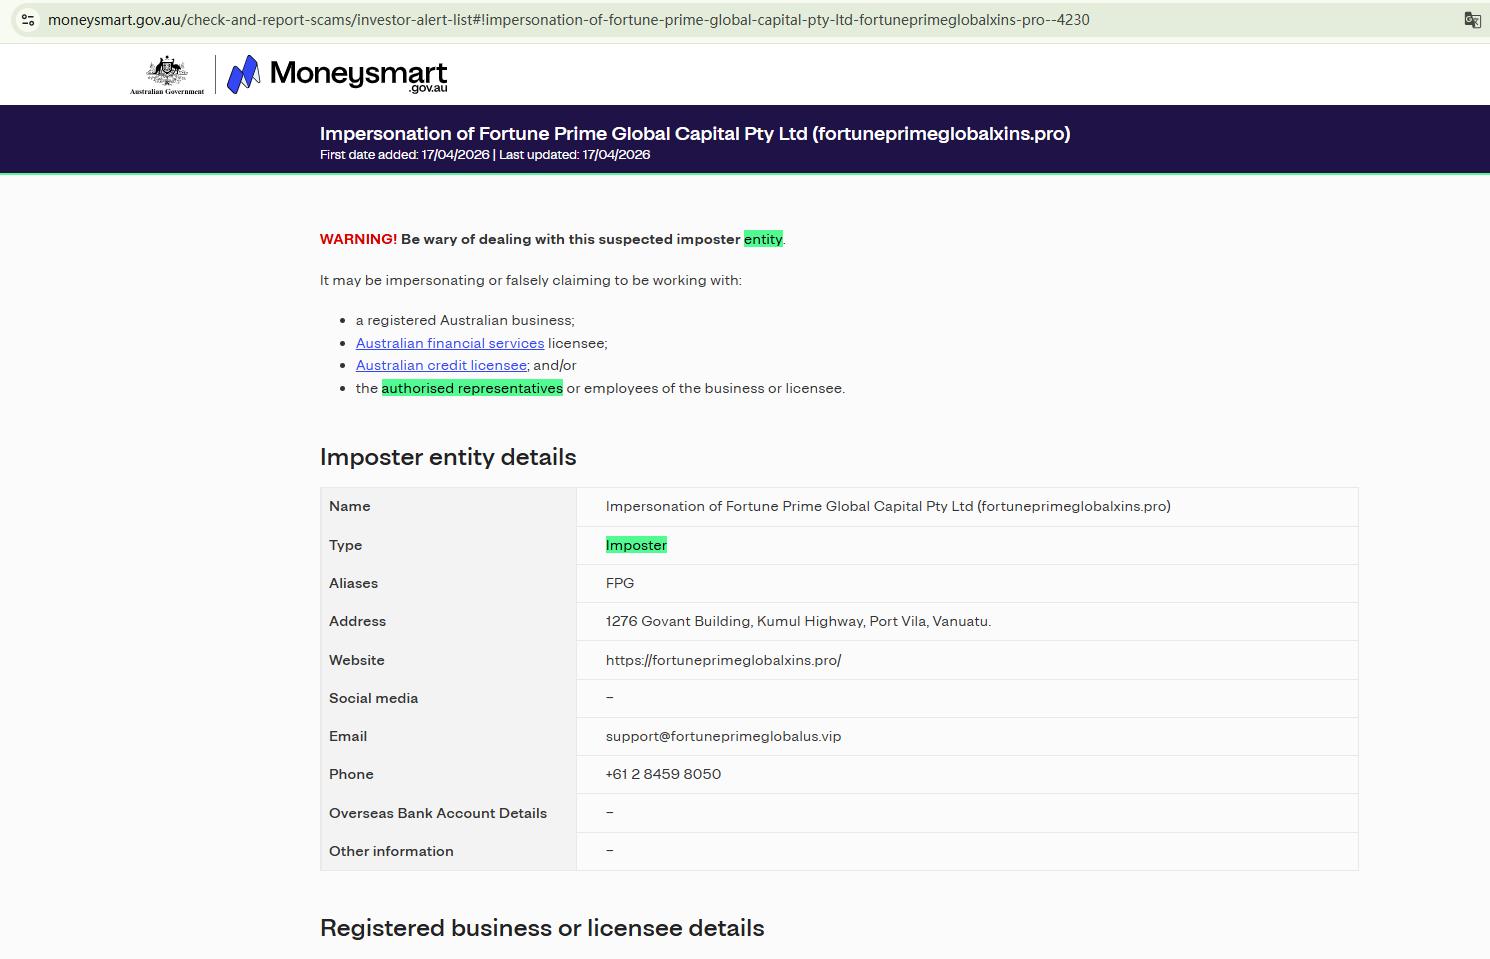Viewport: 1490px width, 959px height.
Task: Click the 'Name' row label
Action: 350,506
